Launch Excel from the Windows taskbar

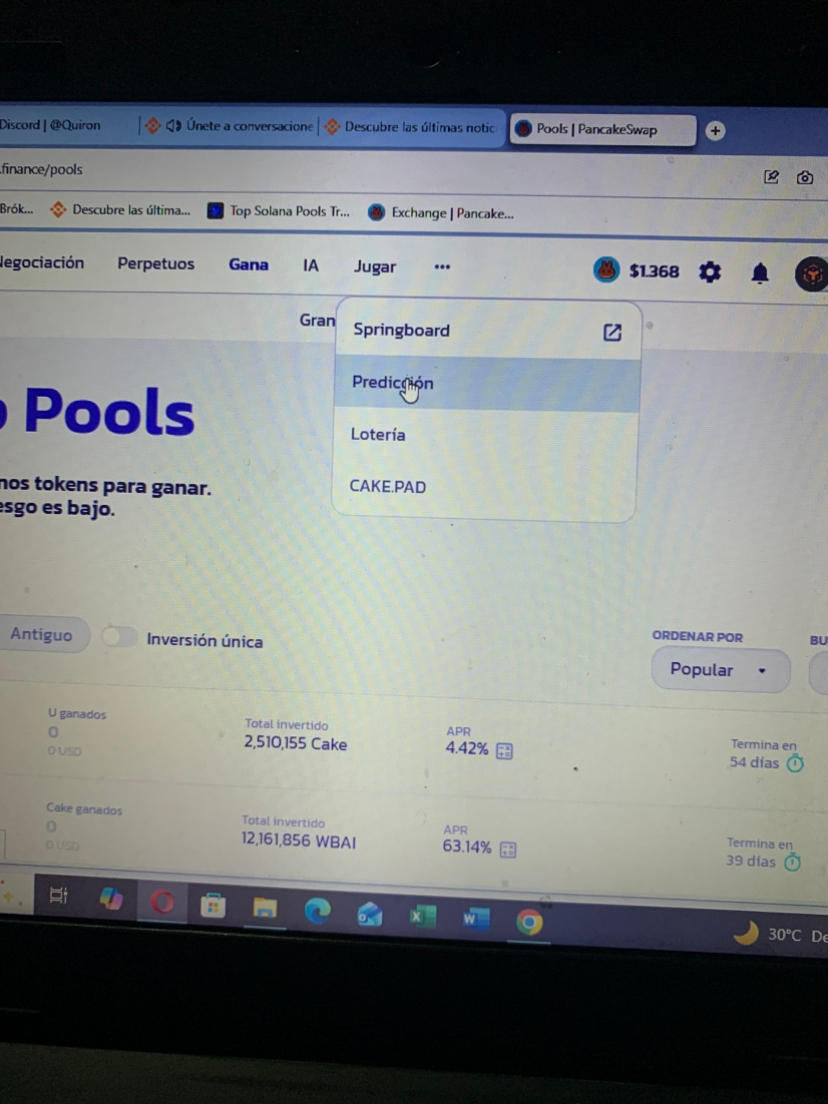(422, 916)
